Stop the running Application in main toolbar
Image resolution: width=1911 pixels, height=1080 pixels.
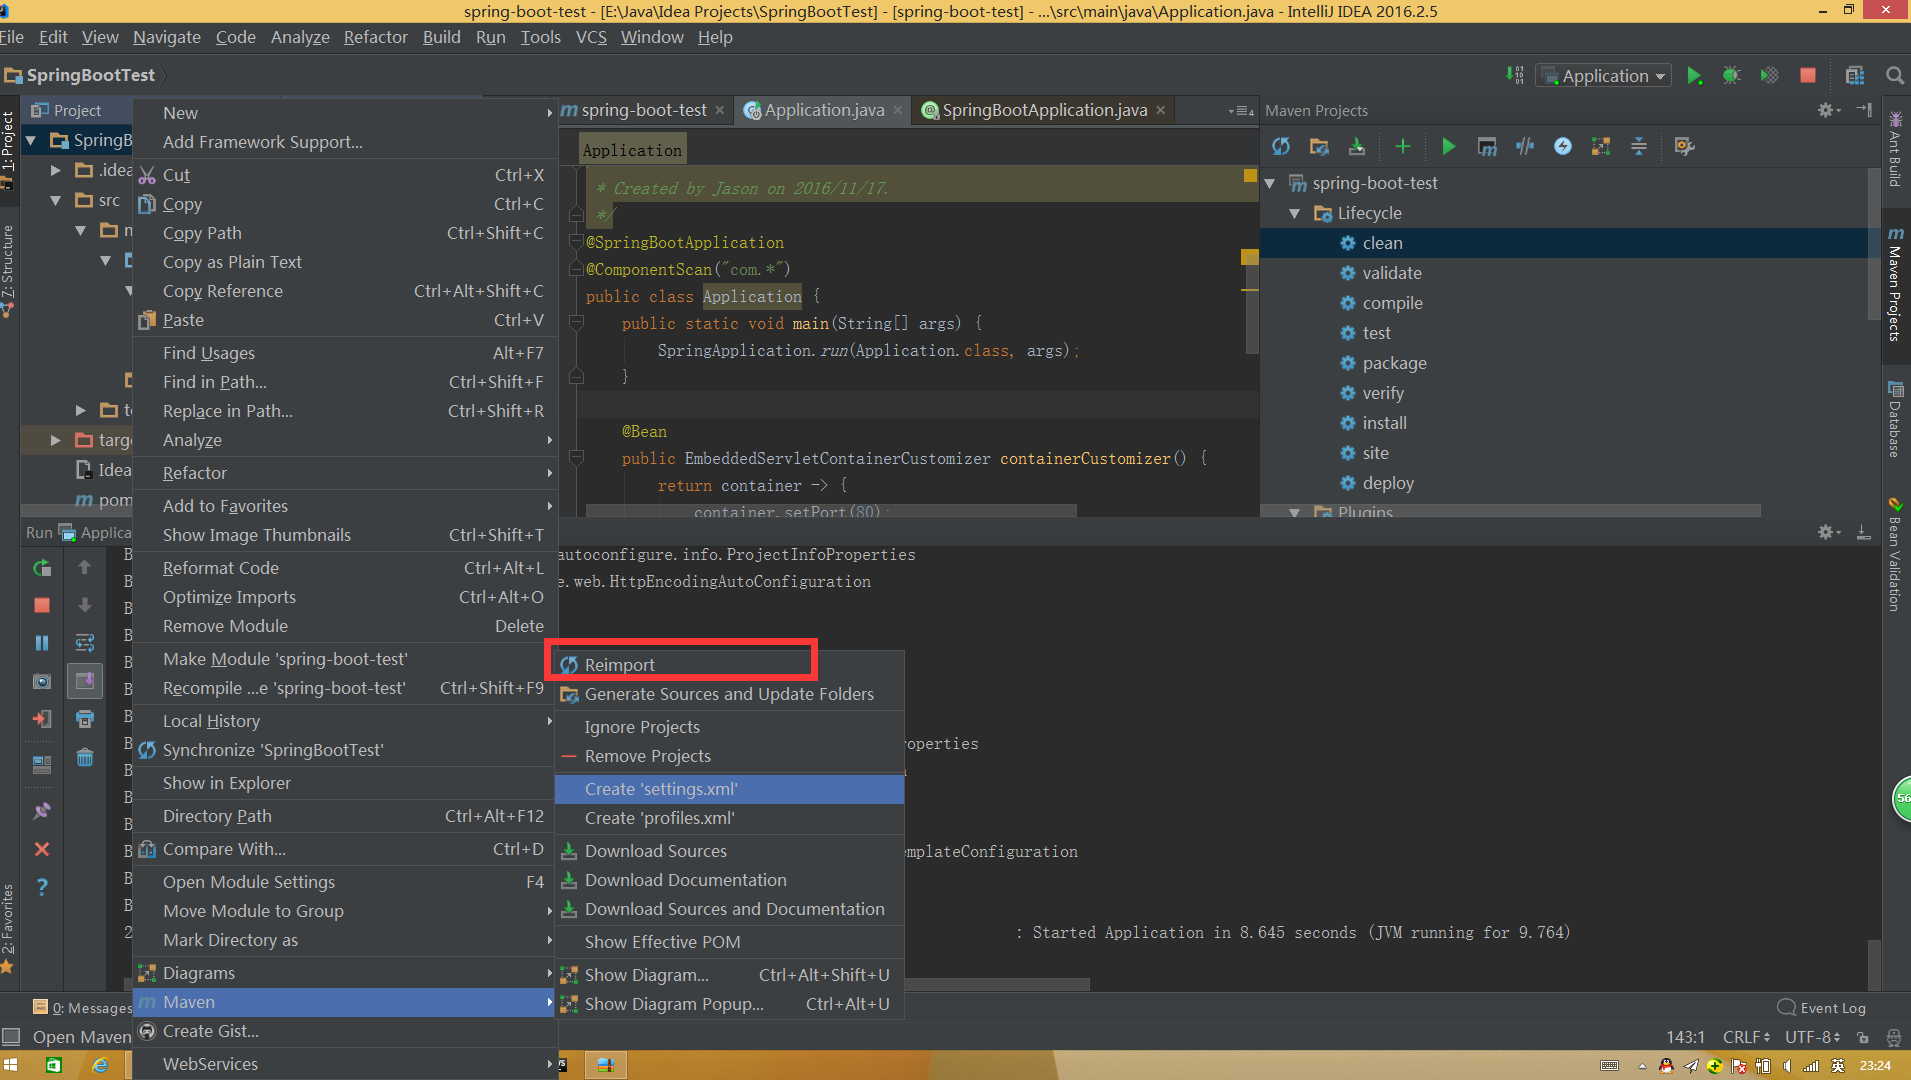pyautogui.click(x=1808, y=76)
